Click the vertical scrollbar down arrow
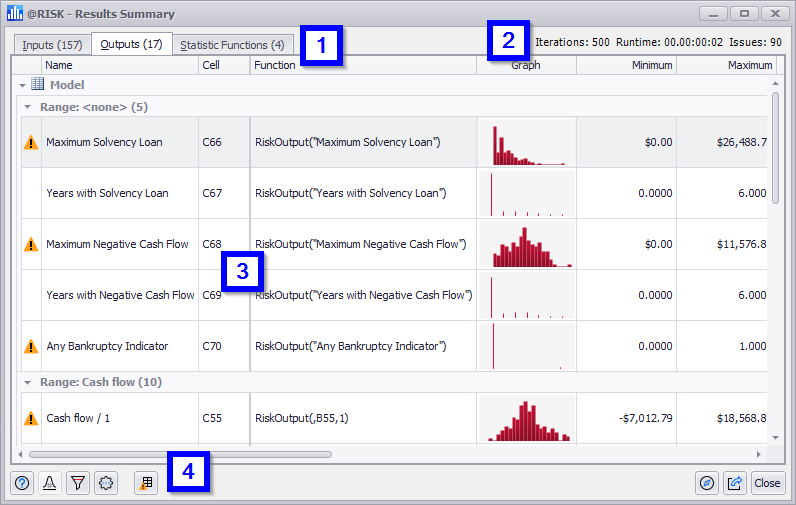This screenshot has height=505, width=796. coord(775,437)
